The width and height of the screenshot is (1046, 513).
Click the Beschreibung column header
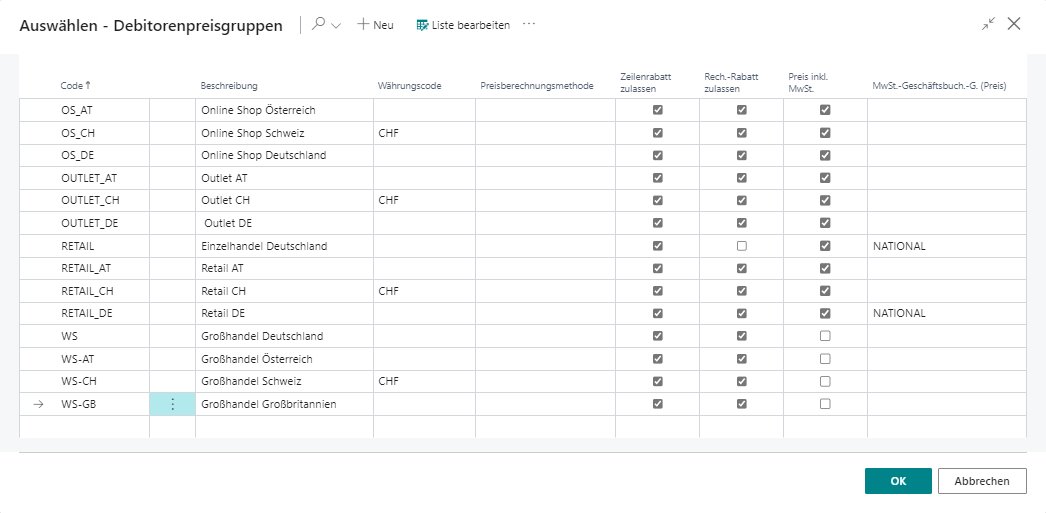coord(229,86)
